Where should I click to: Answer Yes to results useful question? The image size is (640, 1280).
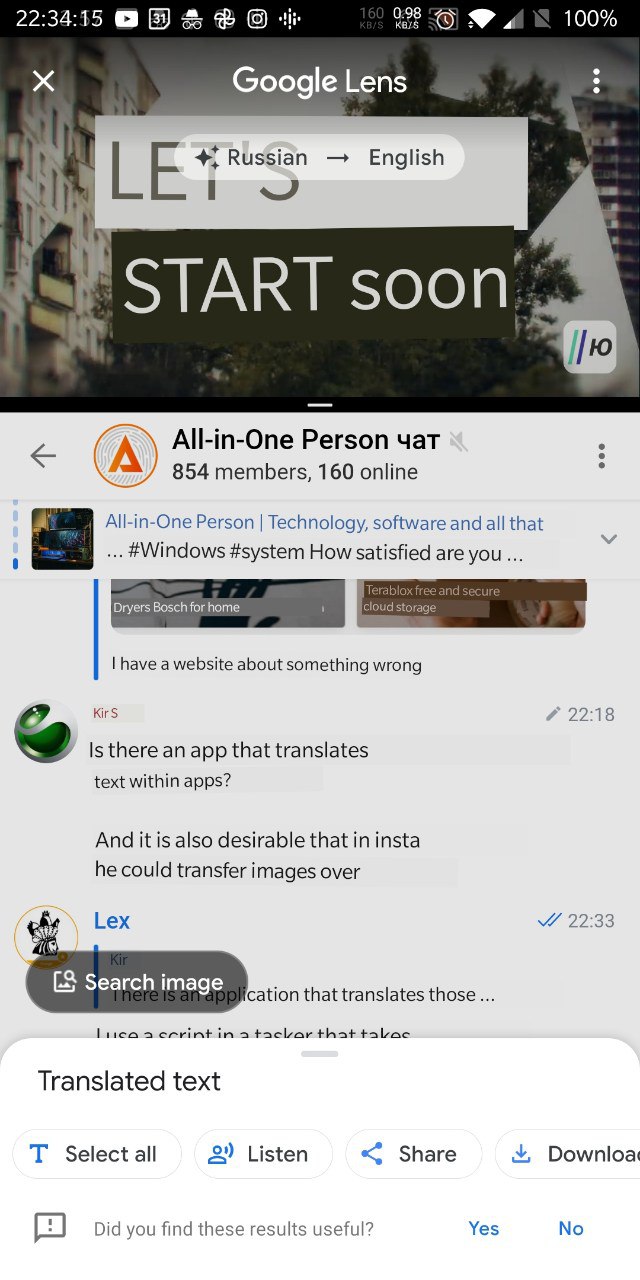click(x=483, y=1228)
